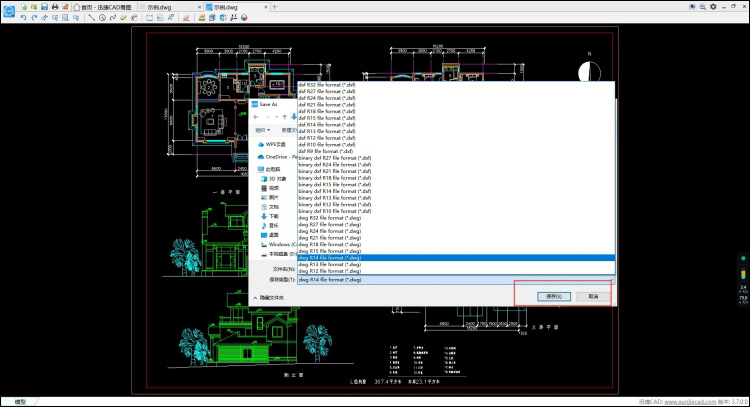Open www.xunjiecad.com link in status bar
The width and height of the screenshot is (750, 407).
pos(690,402)
